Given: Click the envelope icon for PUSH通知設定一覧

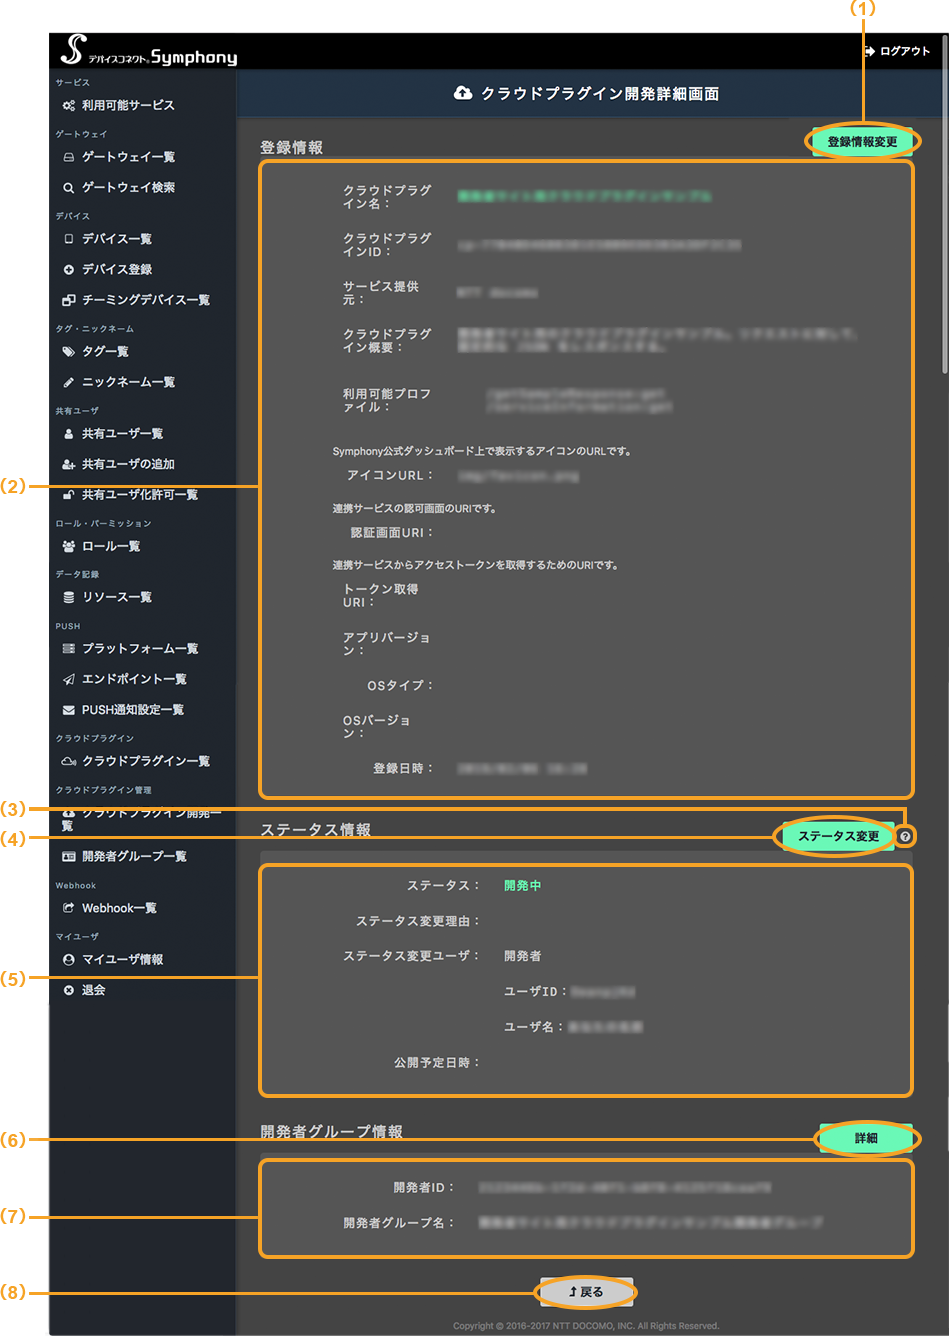Looking at the screenshot, I should coord(68,710).
